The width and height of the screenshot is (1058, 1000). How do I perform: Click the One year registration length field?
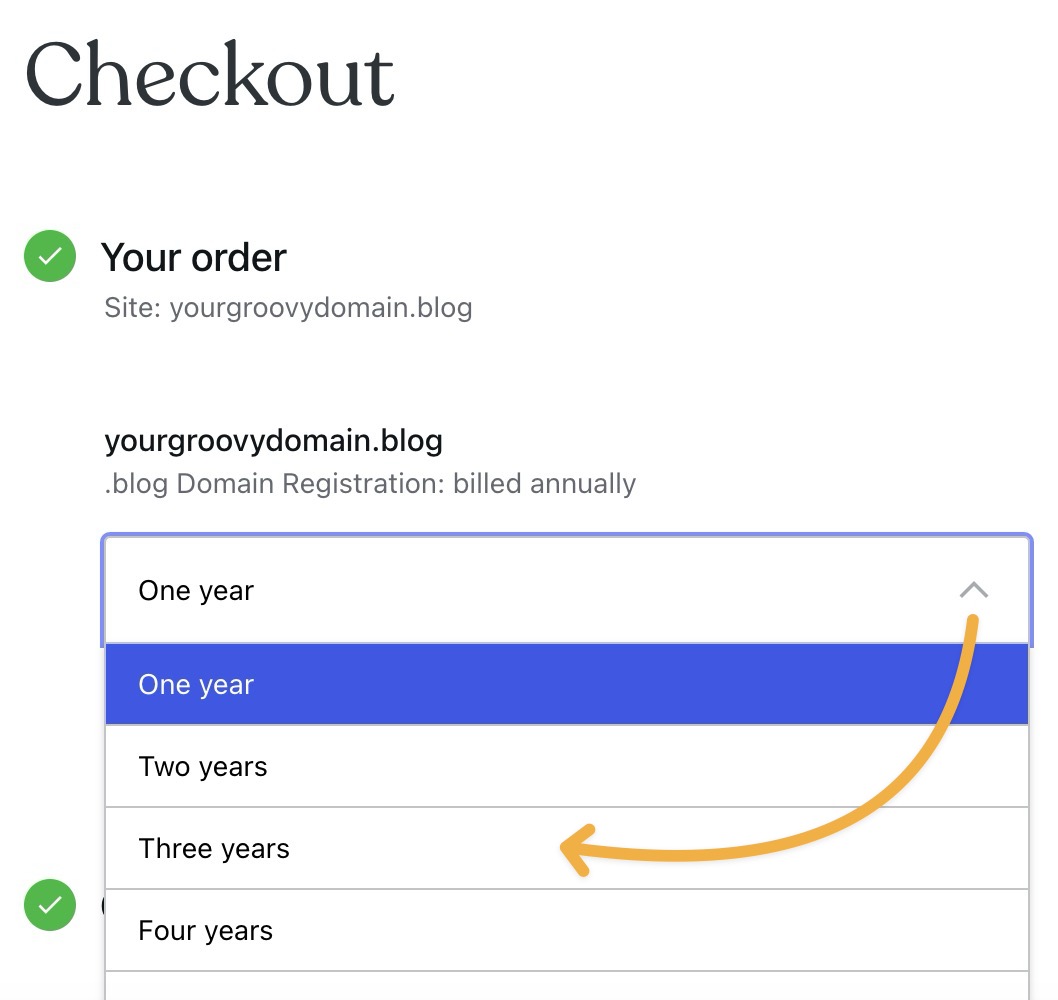coord(567,590)
